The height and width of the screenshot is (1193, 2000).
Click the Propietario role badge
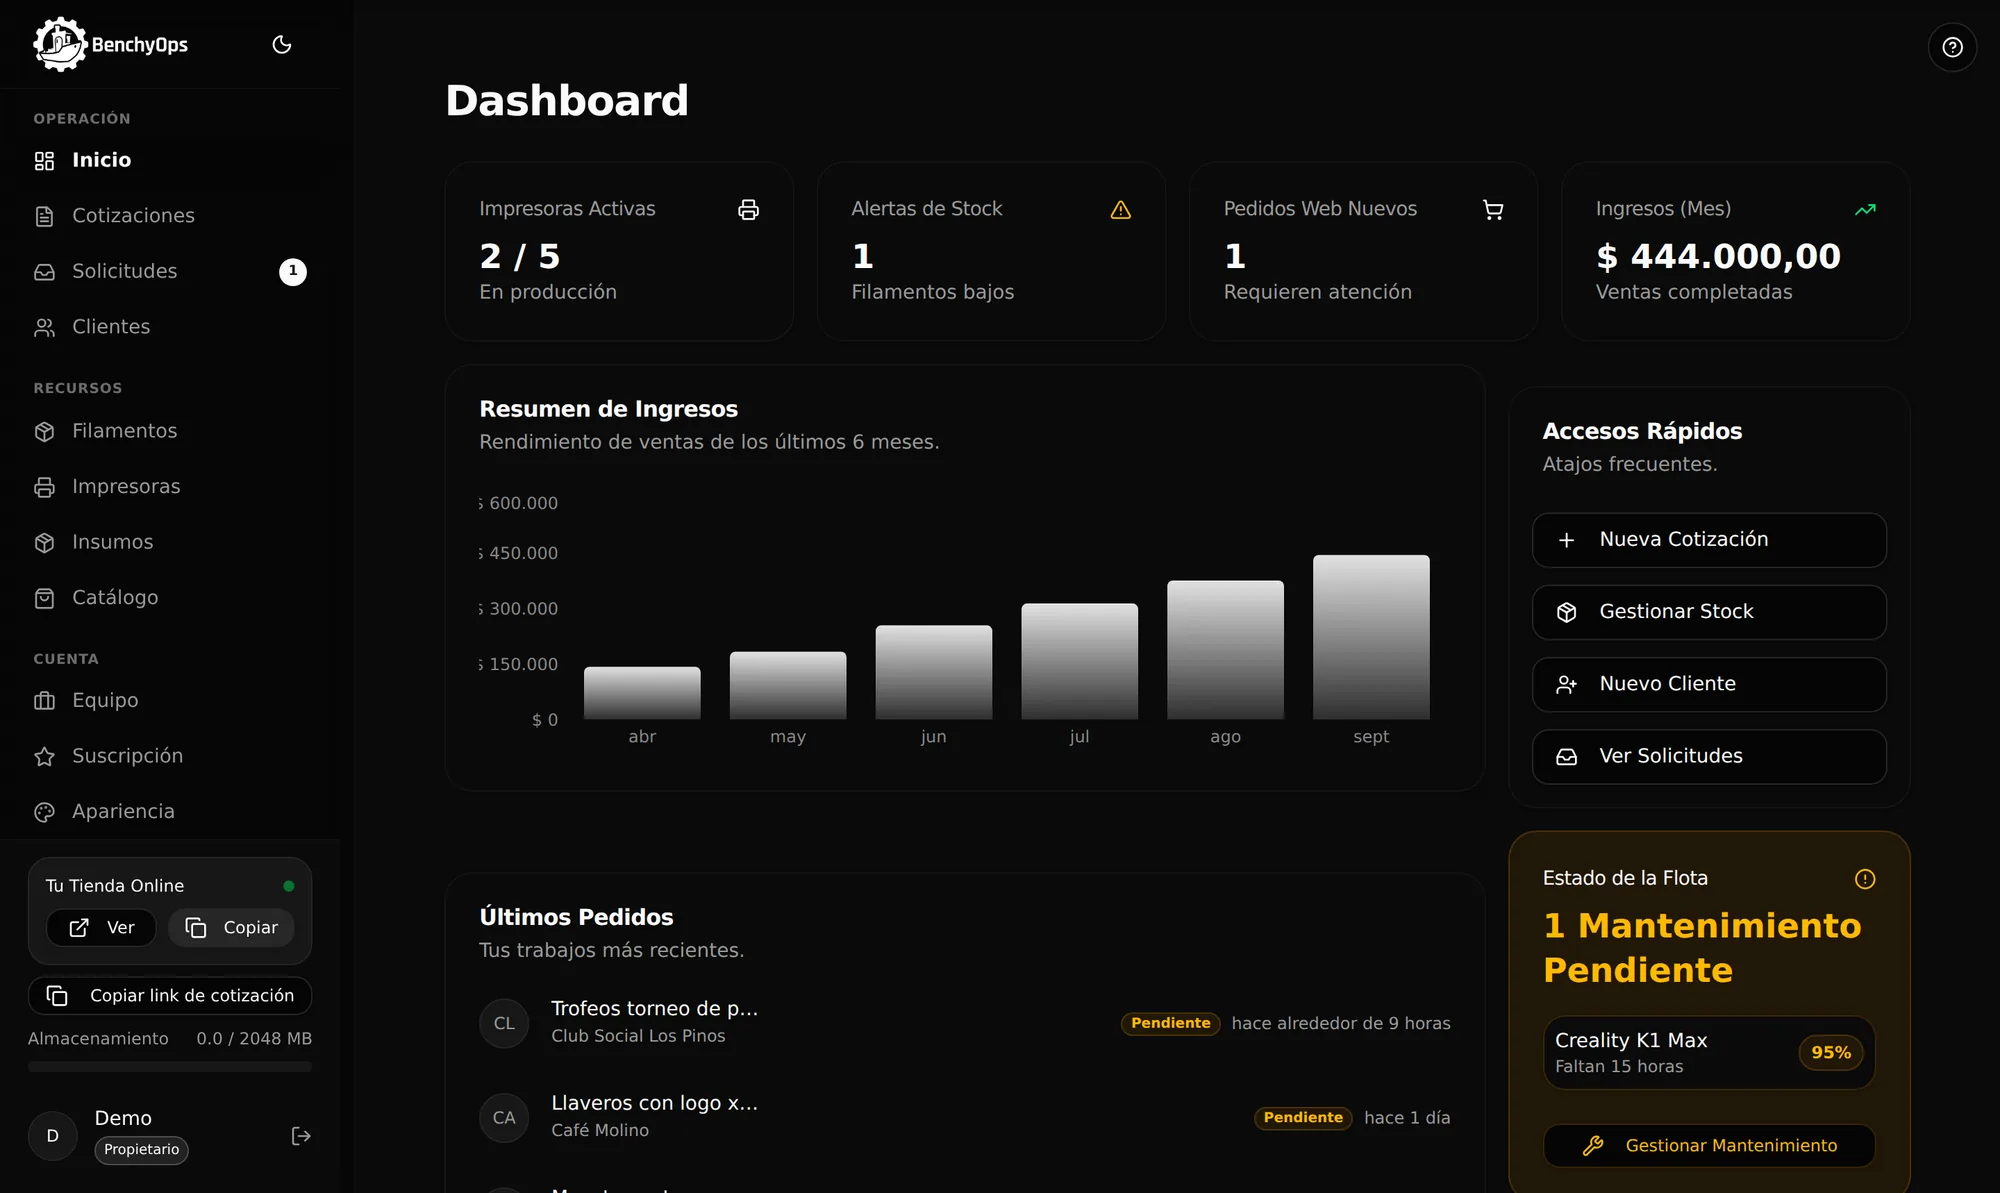point(142,1150)
